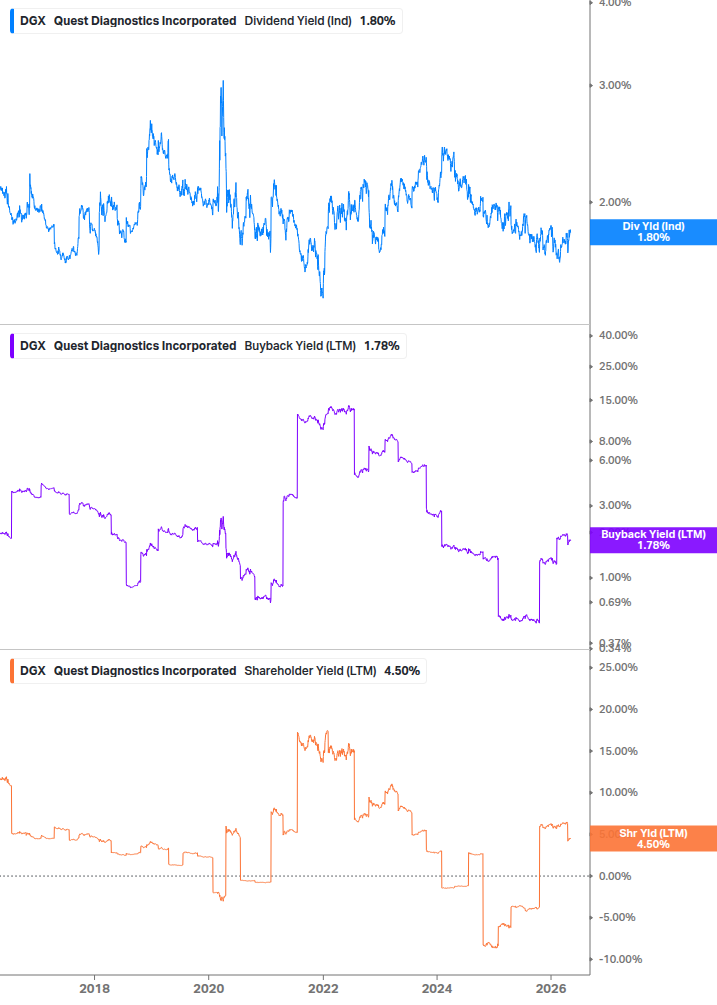
Task: Click the orange color bar of the Shareholder Yield legend
Action: (12, 671)
